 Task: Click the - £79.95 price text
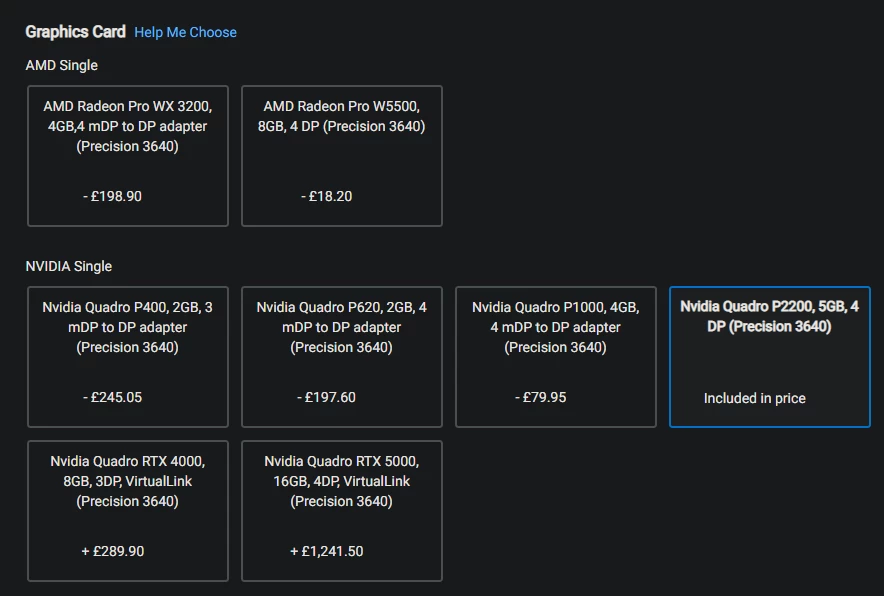[x=540, y=397]
